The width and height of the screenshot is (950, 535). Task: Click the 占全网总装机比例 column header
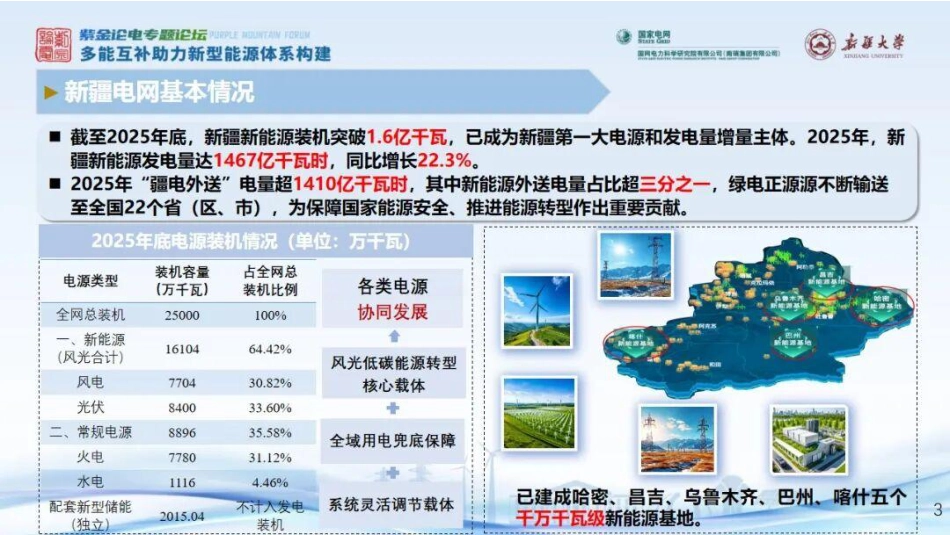[x=270, y=281]
